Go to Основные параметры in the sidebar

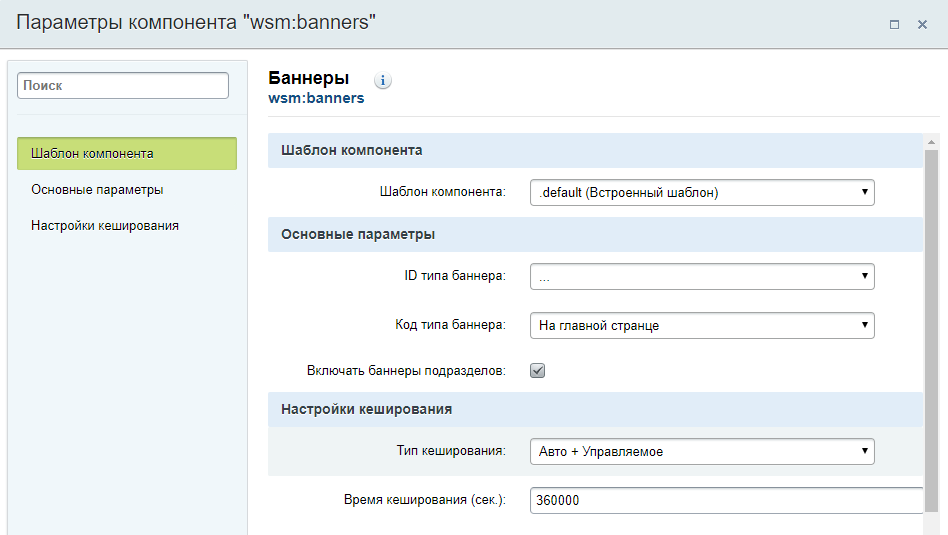pyautogui.click(x=97, y=190)
